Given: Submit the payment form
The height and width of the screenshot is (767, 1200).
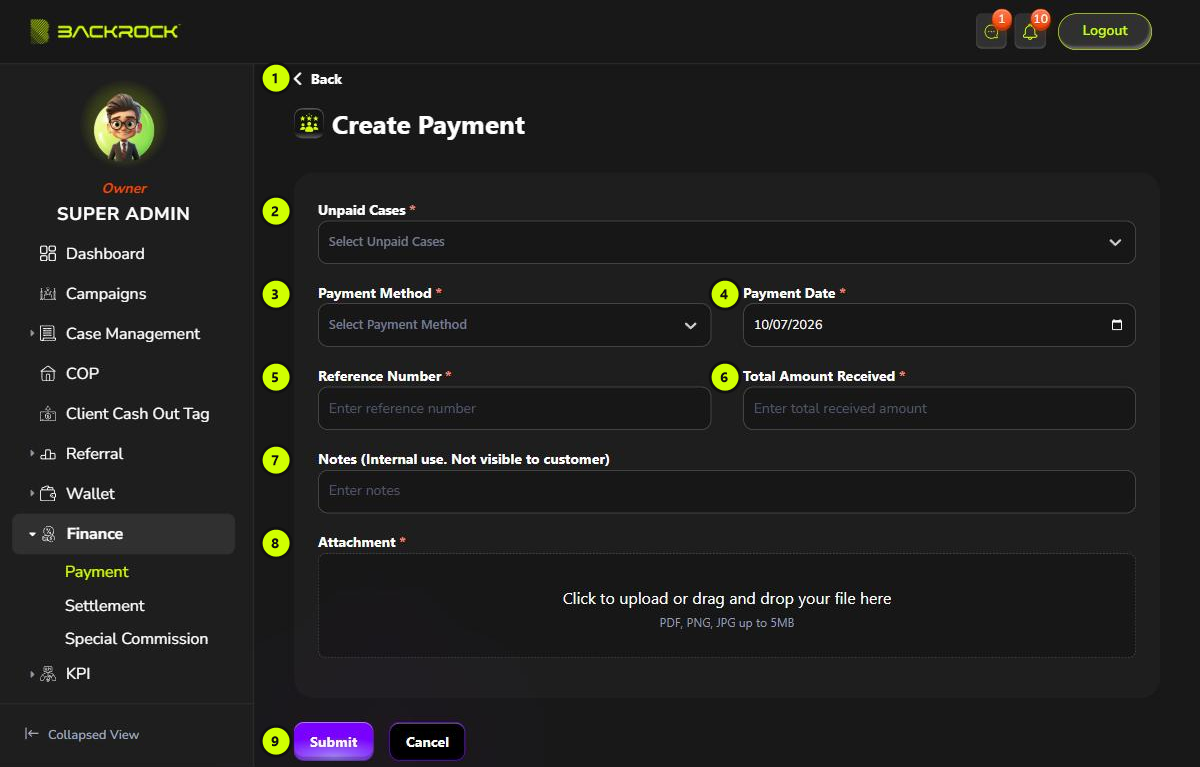Looking at the screenshot, I should (333, 742).
